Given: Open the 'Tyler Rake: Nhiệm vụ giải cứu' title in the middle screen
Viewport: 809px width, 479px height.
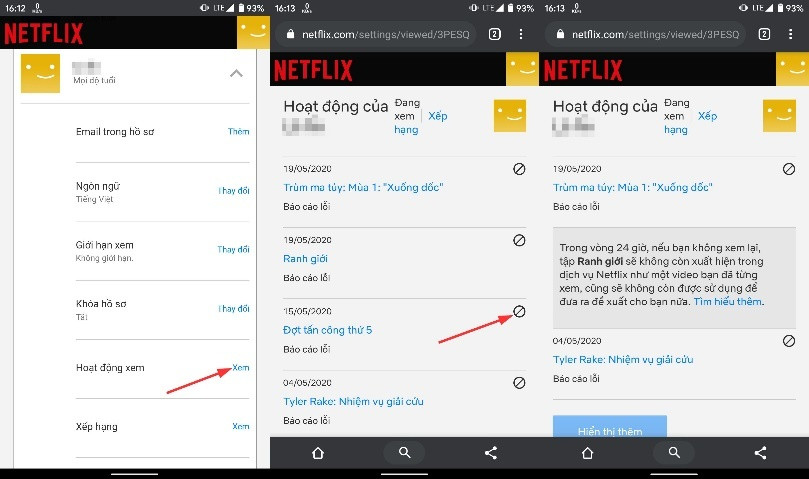Looking at the screenshot, I should 353,401.
